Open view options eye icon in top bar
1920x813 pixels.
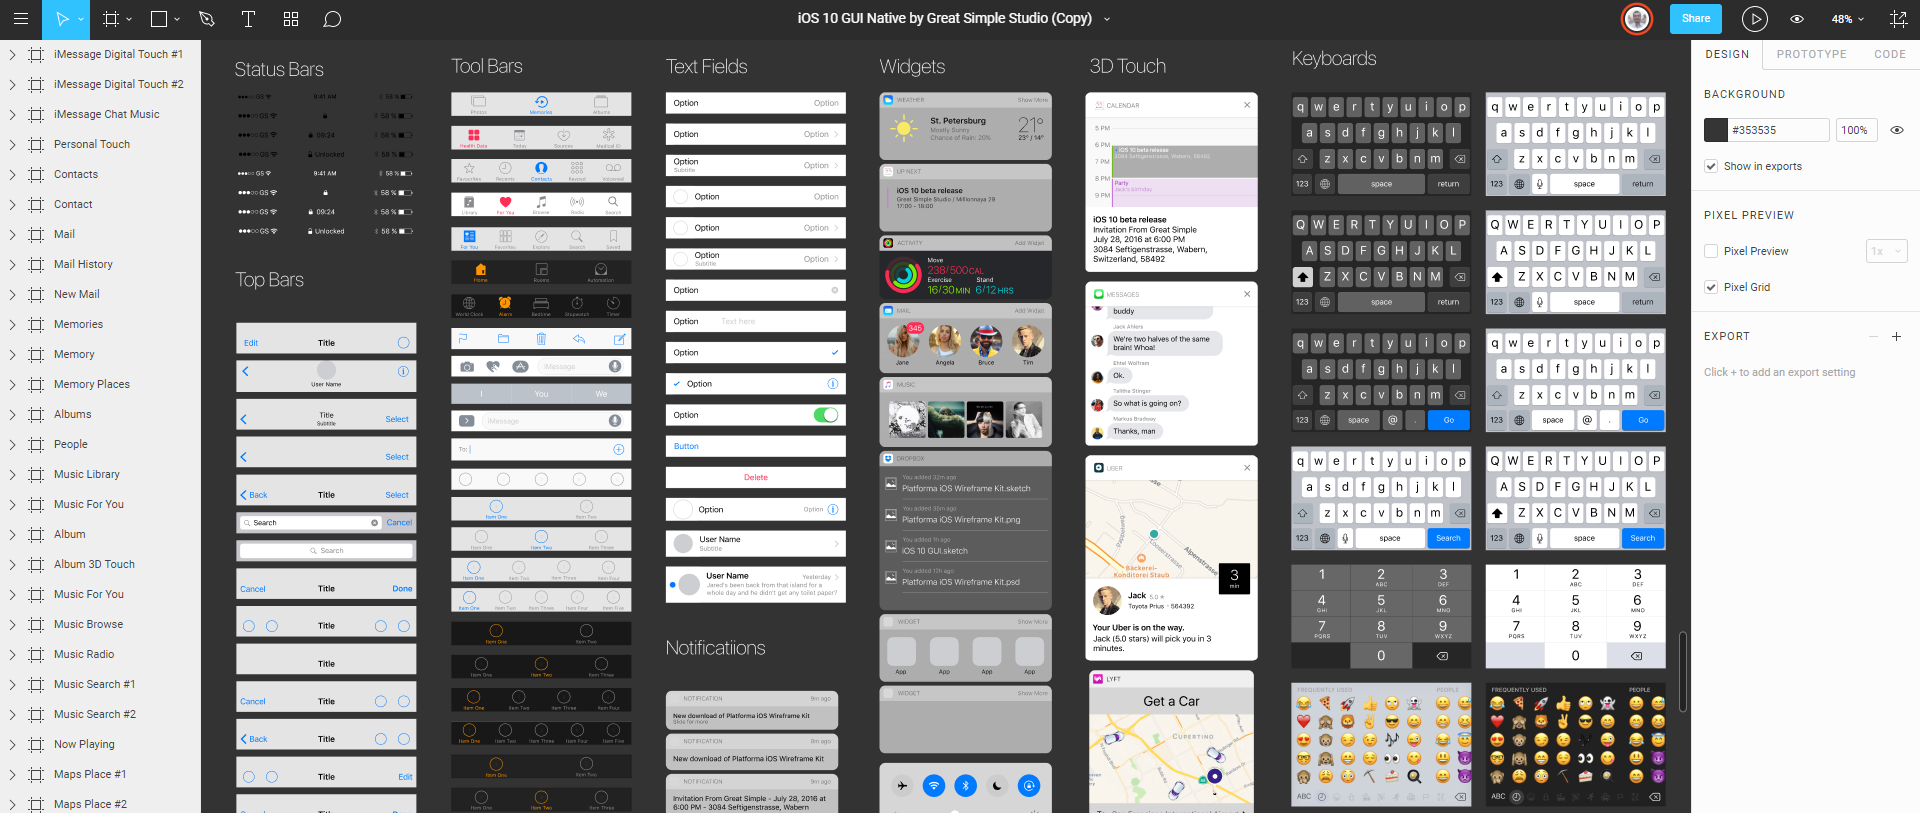[x=1797, y=19]
